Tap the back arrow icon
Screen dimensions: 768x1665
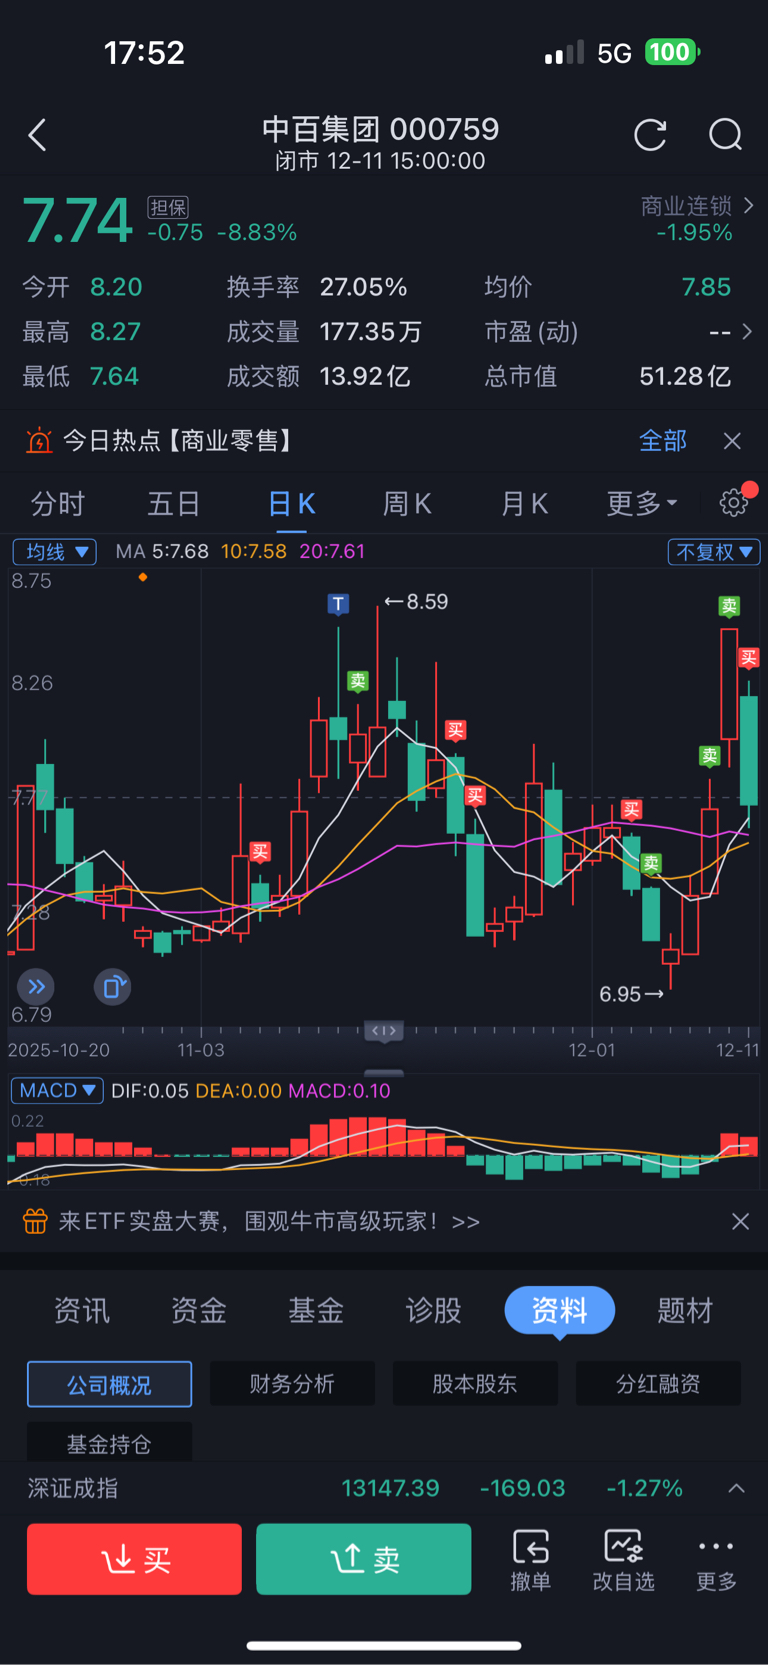[x=37, y=135]
